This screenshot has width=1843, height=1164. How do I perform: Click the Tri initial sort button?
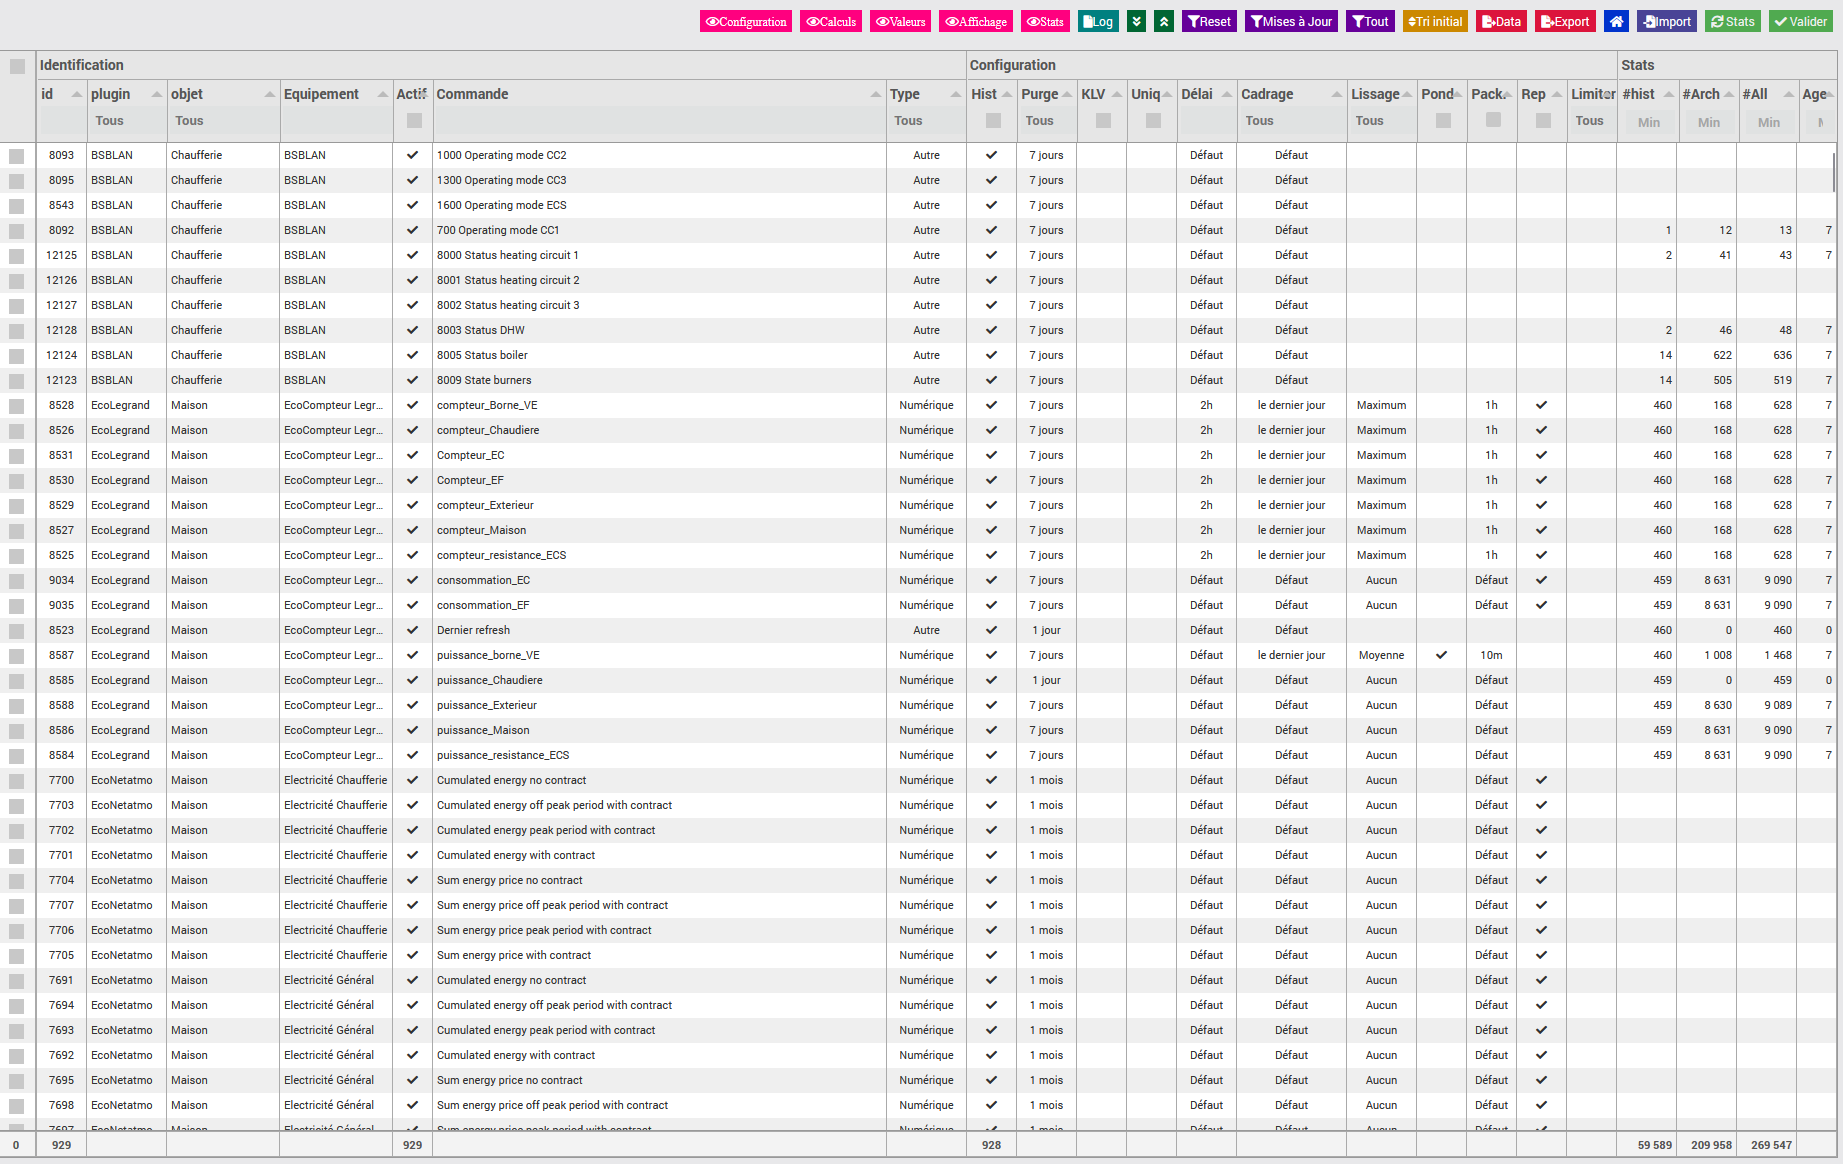click(x=1435, y=21)
